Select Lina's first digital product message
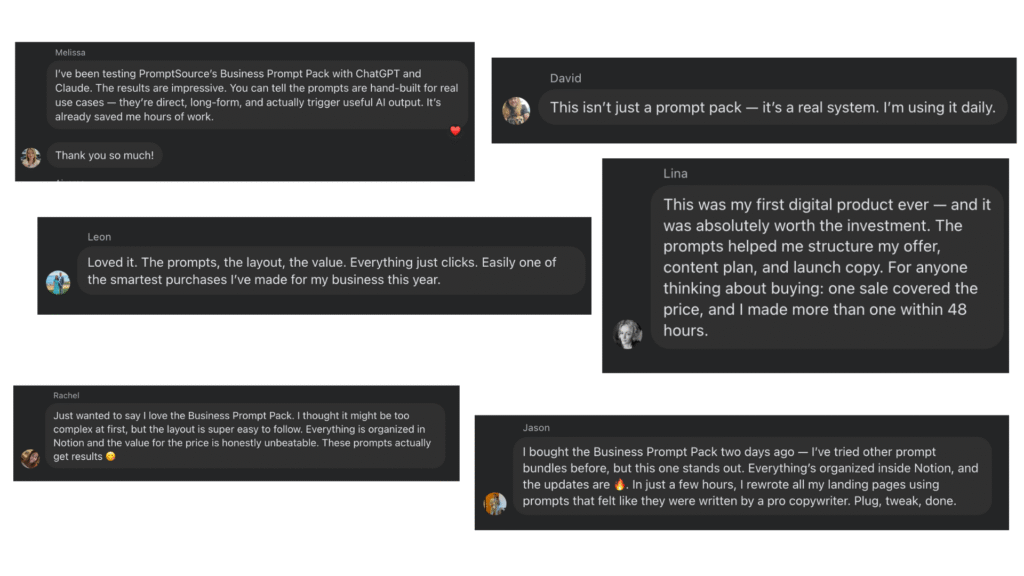 point(827,267)
